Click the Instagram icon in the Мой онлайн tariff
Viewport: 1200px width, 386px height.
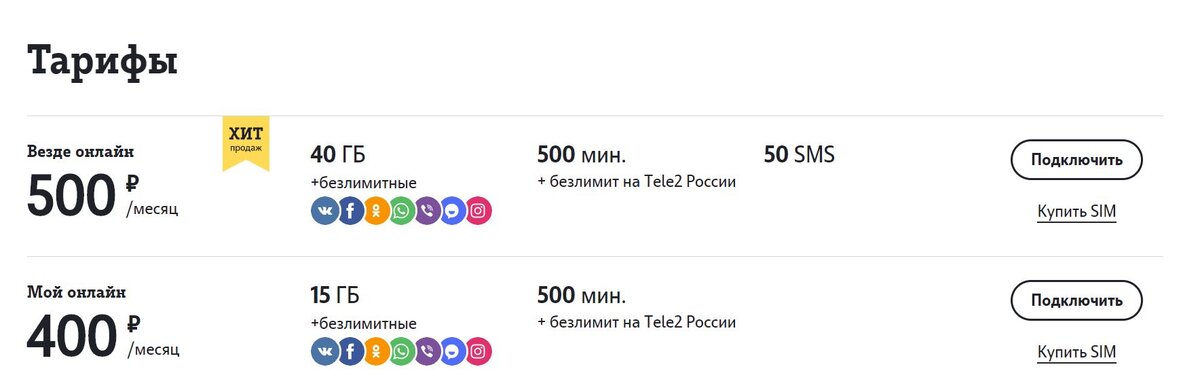[479, 351]
